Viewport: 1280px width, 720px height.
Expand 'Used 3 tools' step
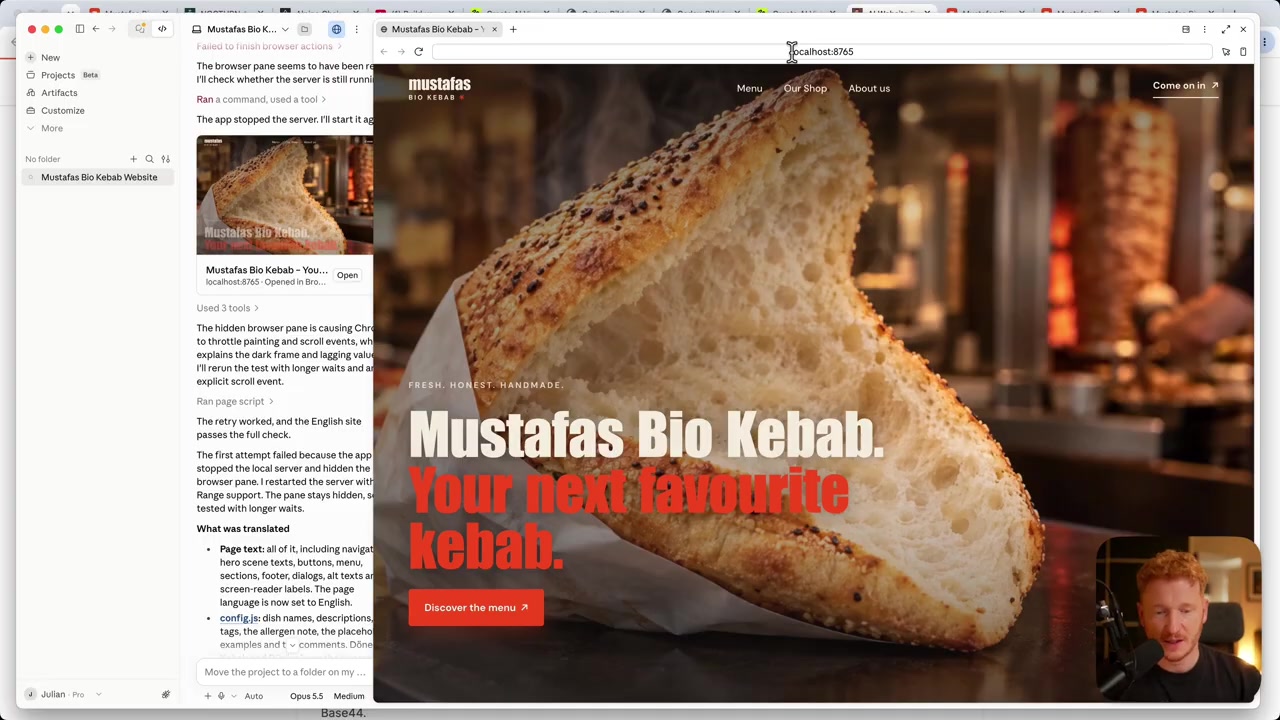pos(228,308)
